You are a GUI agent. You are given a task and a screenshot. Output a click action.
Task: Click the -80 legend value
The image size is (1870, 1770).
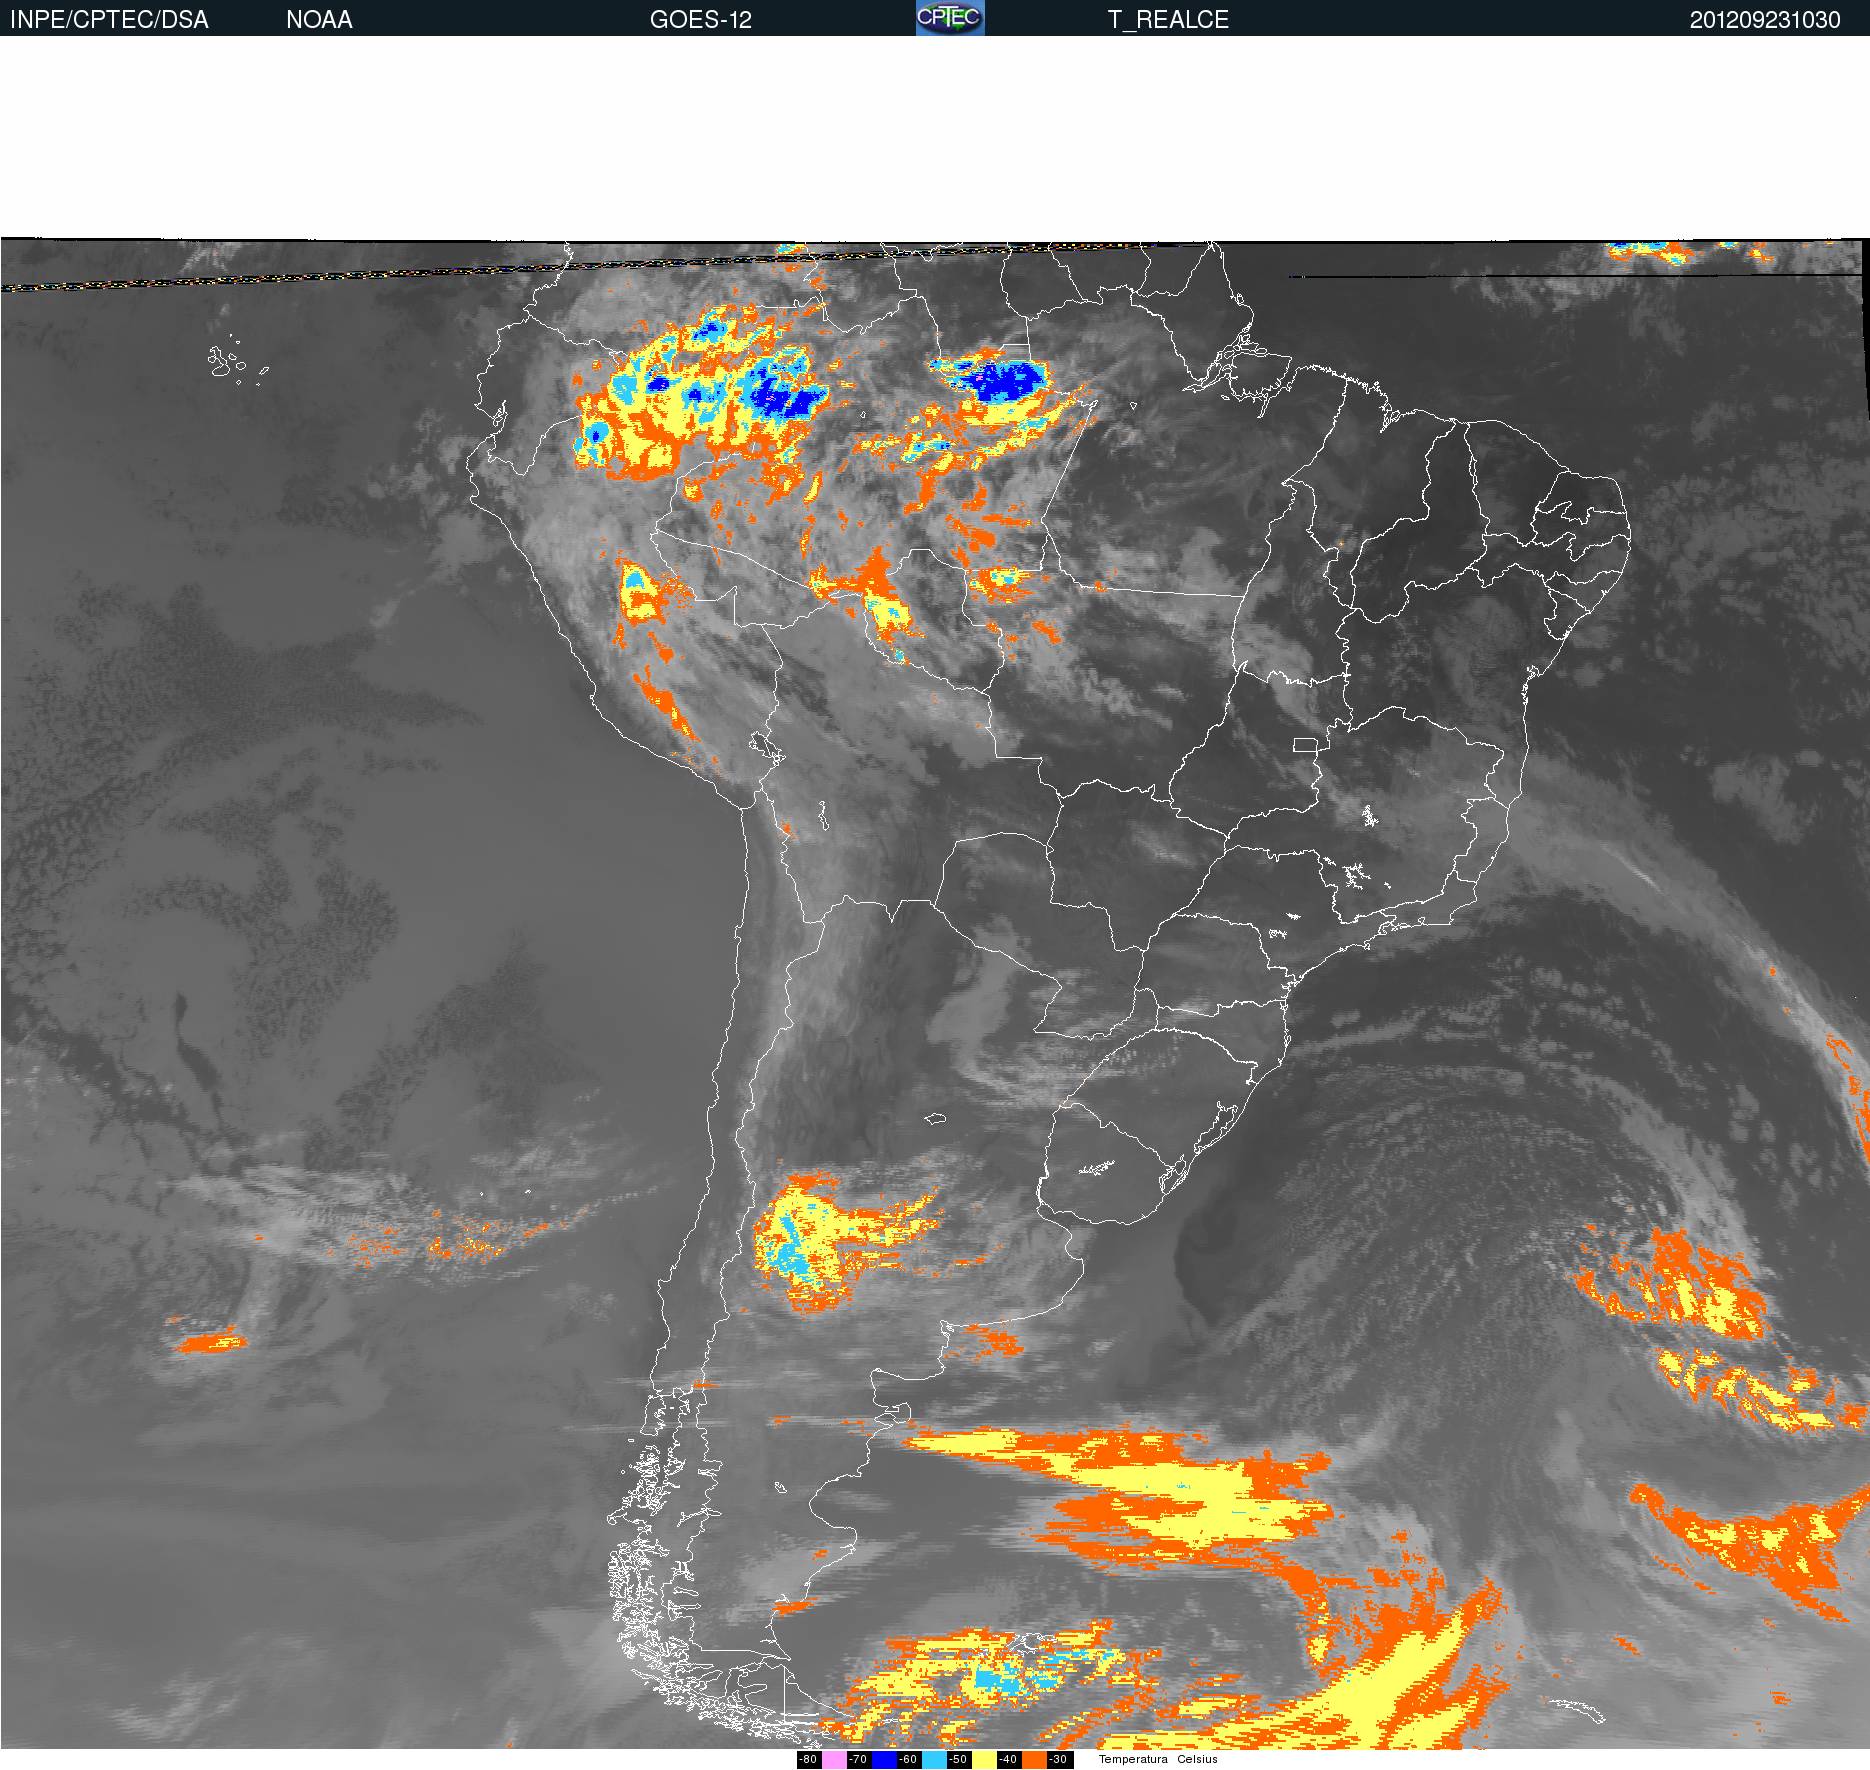(808, 1760)
